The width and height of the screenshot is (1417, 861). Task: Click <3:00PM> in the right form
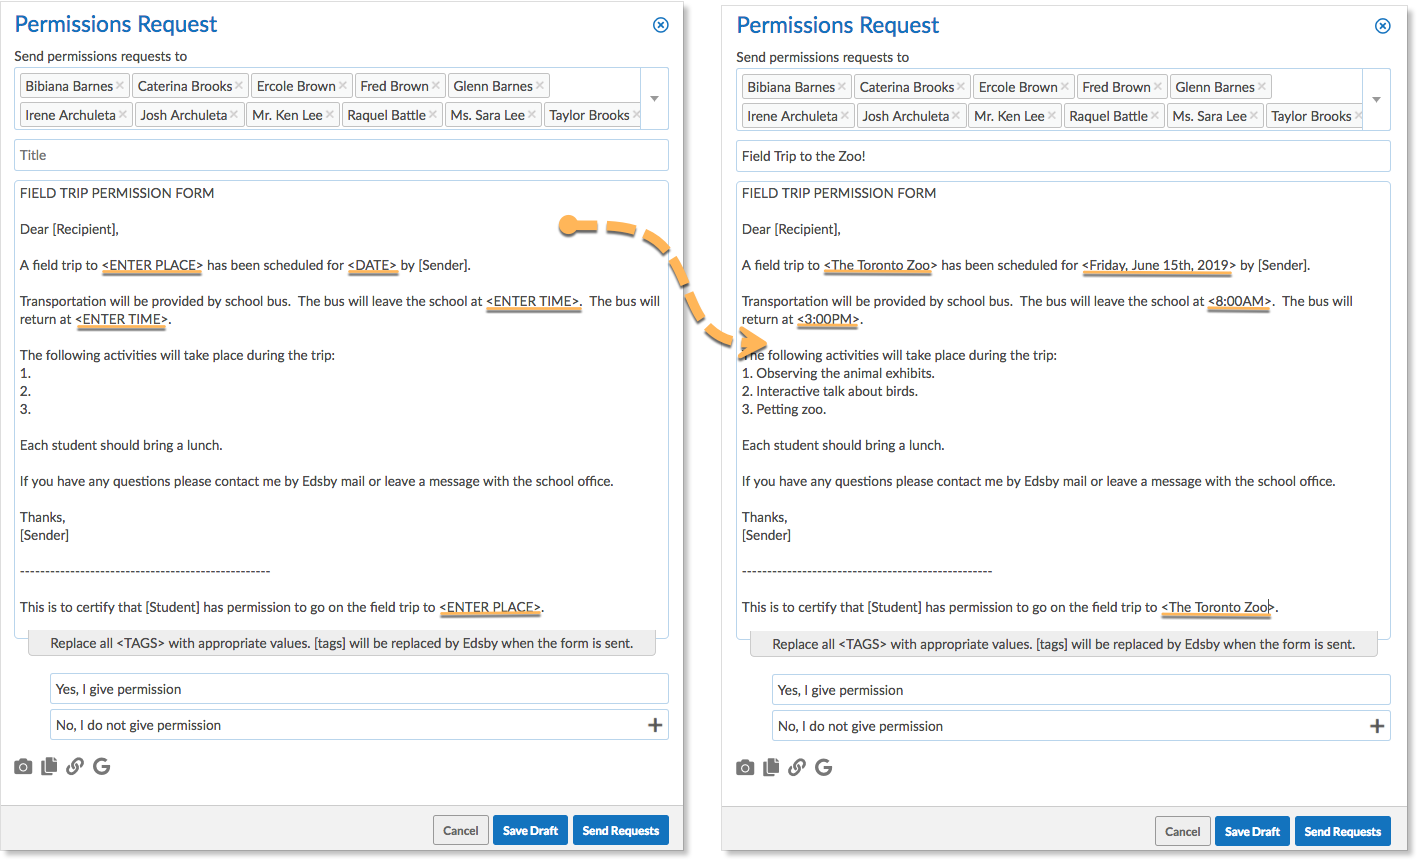828,319
